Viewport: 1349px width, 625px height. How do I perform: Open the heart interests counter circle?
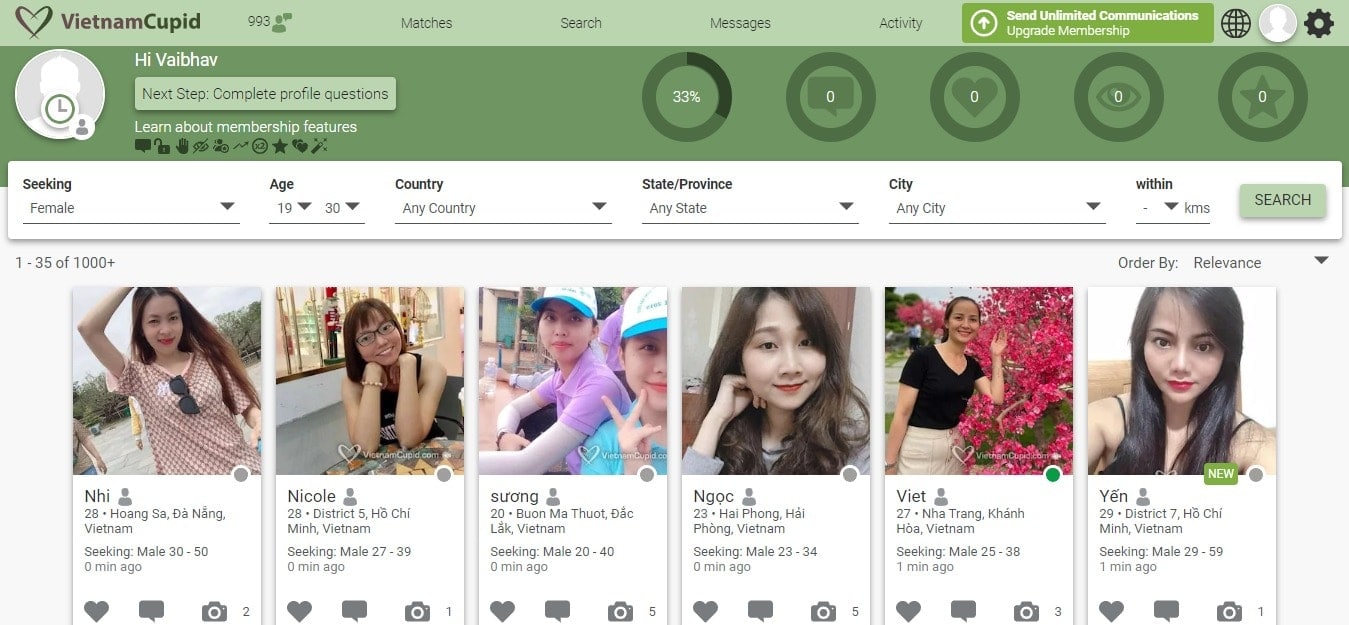click(974, 97)
